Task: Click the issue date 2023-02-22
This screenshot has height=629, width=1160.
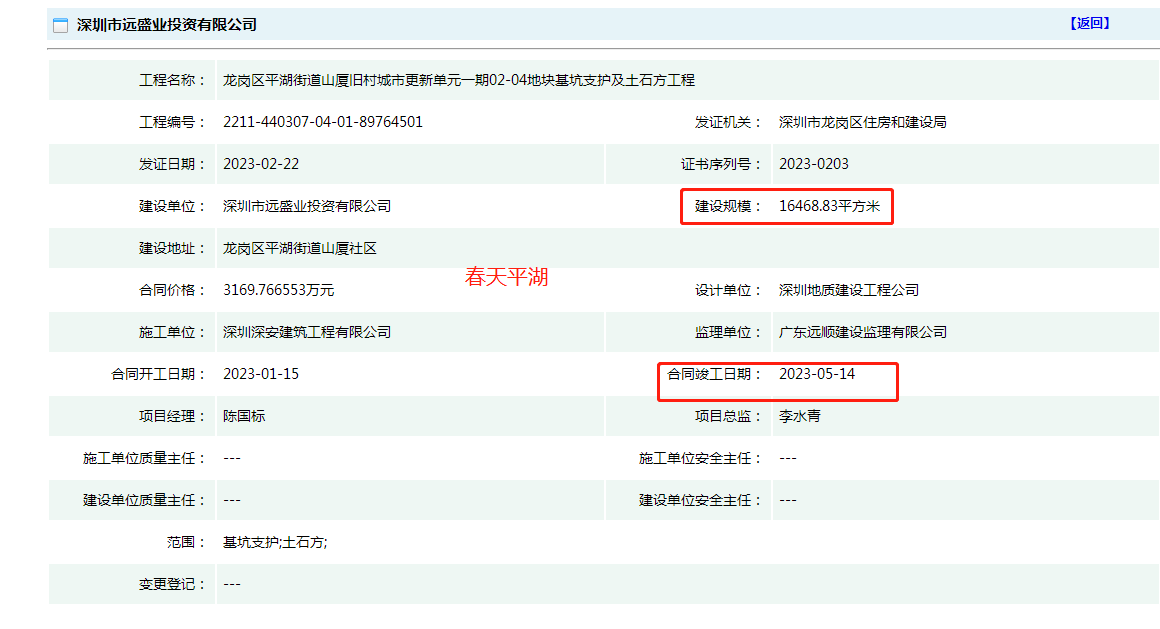Action: (x=261, y=164)
